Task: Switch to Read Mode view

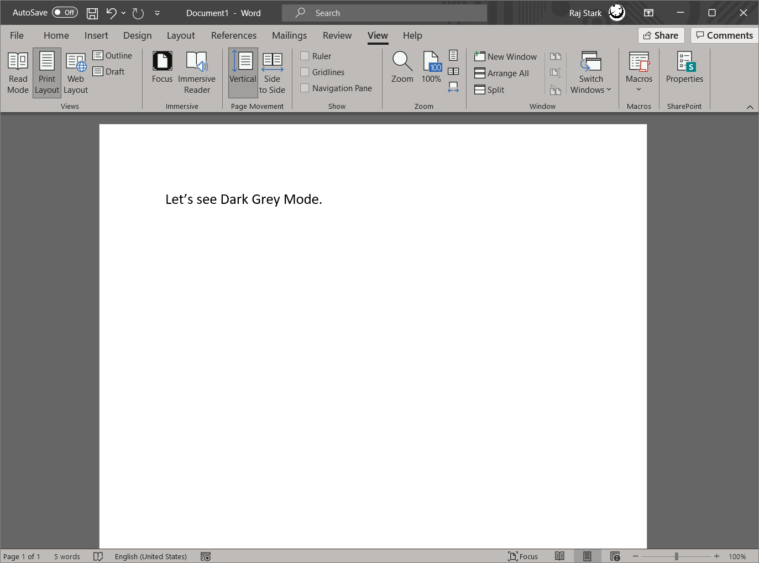Action: (18, 73)
